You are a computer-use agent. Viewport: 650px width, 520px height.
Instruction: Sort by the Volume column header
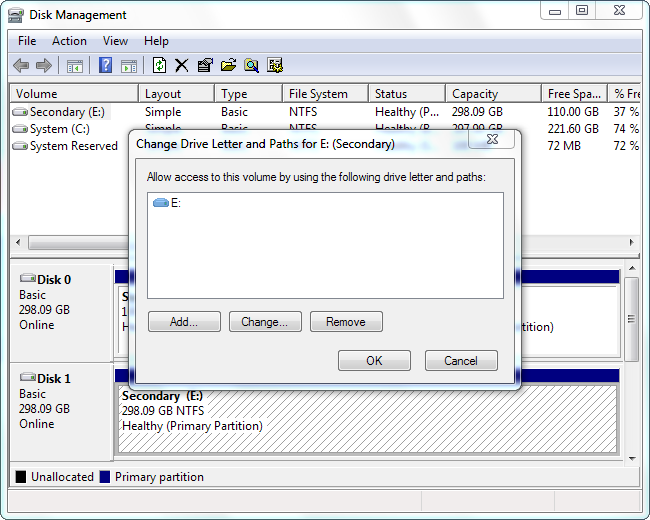74,94
